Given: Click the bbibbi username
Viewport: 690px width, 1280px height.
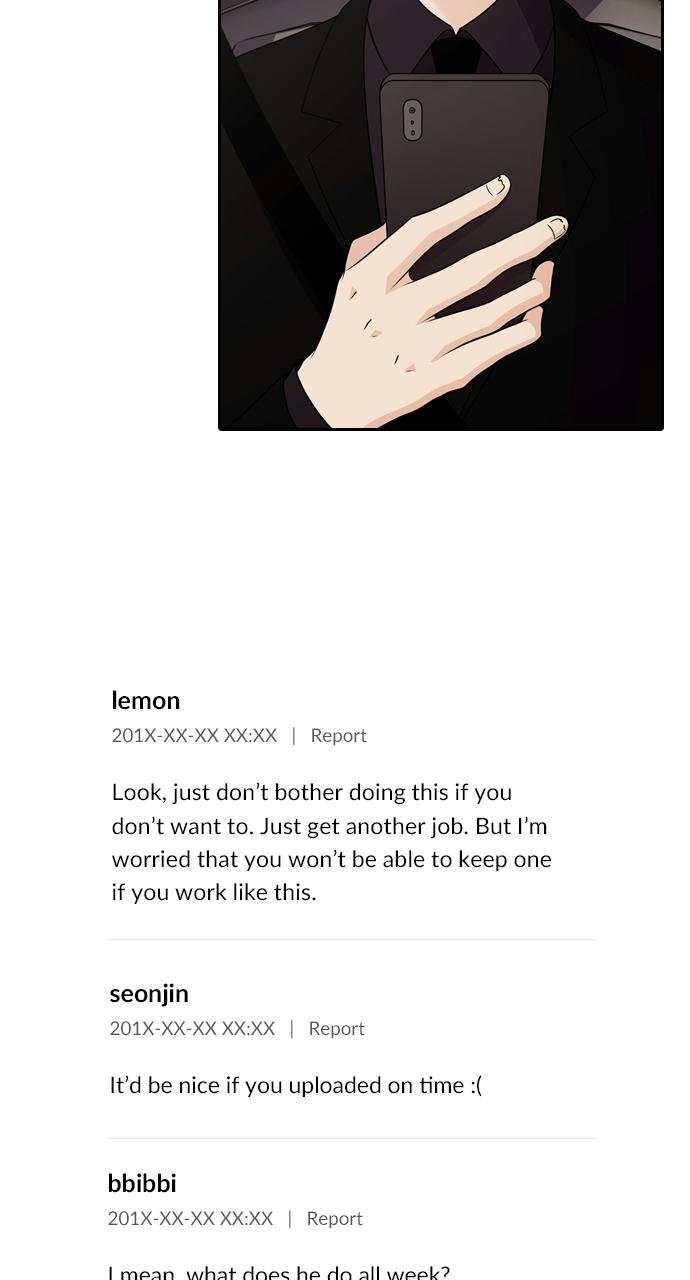Looking at the screenshot, I should (x=142, y=1183).
